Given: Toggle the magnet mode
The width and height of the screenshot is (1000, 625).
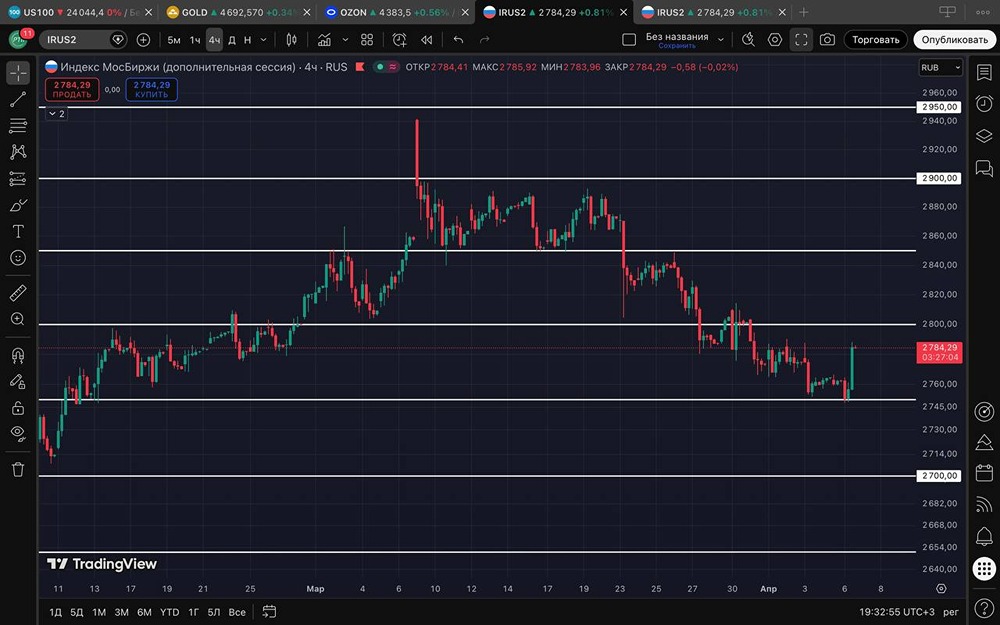Looking at the screenshot, I should [x=18, y=355].
